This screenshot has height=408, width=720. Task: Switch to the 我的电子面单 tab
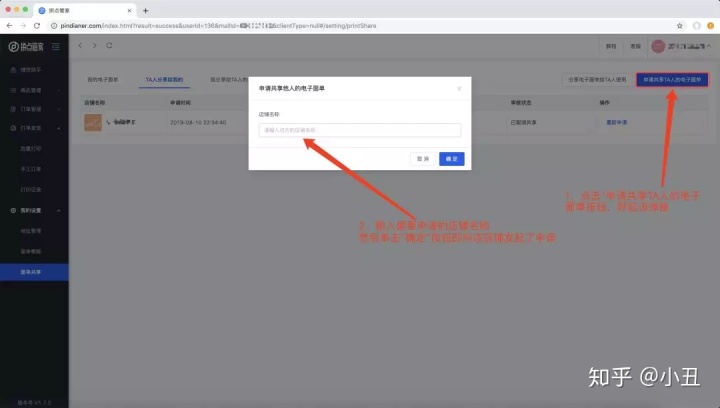(102, 79)
